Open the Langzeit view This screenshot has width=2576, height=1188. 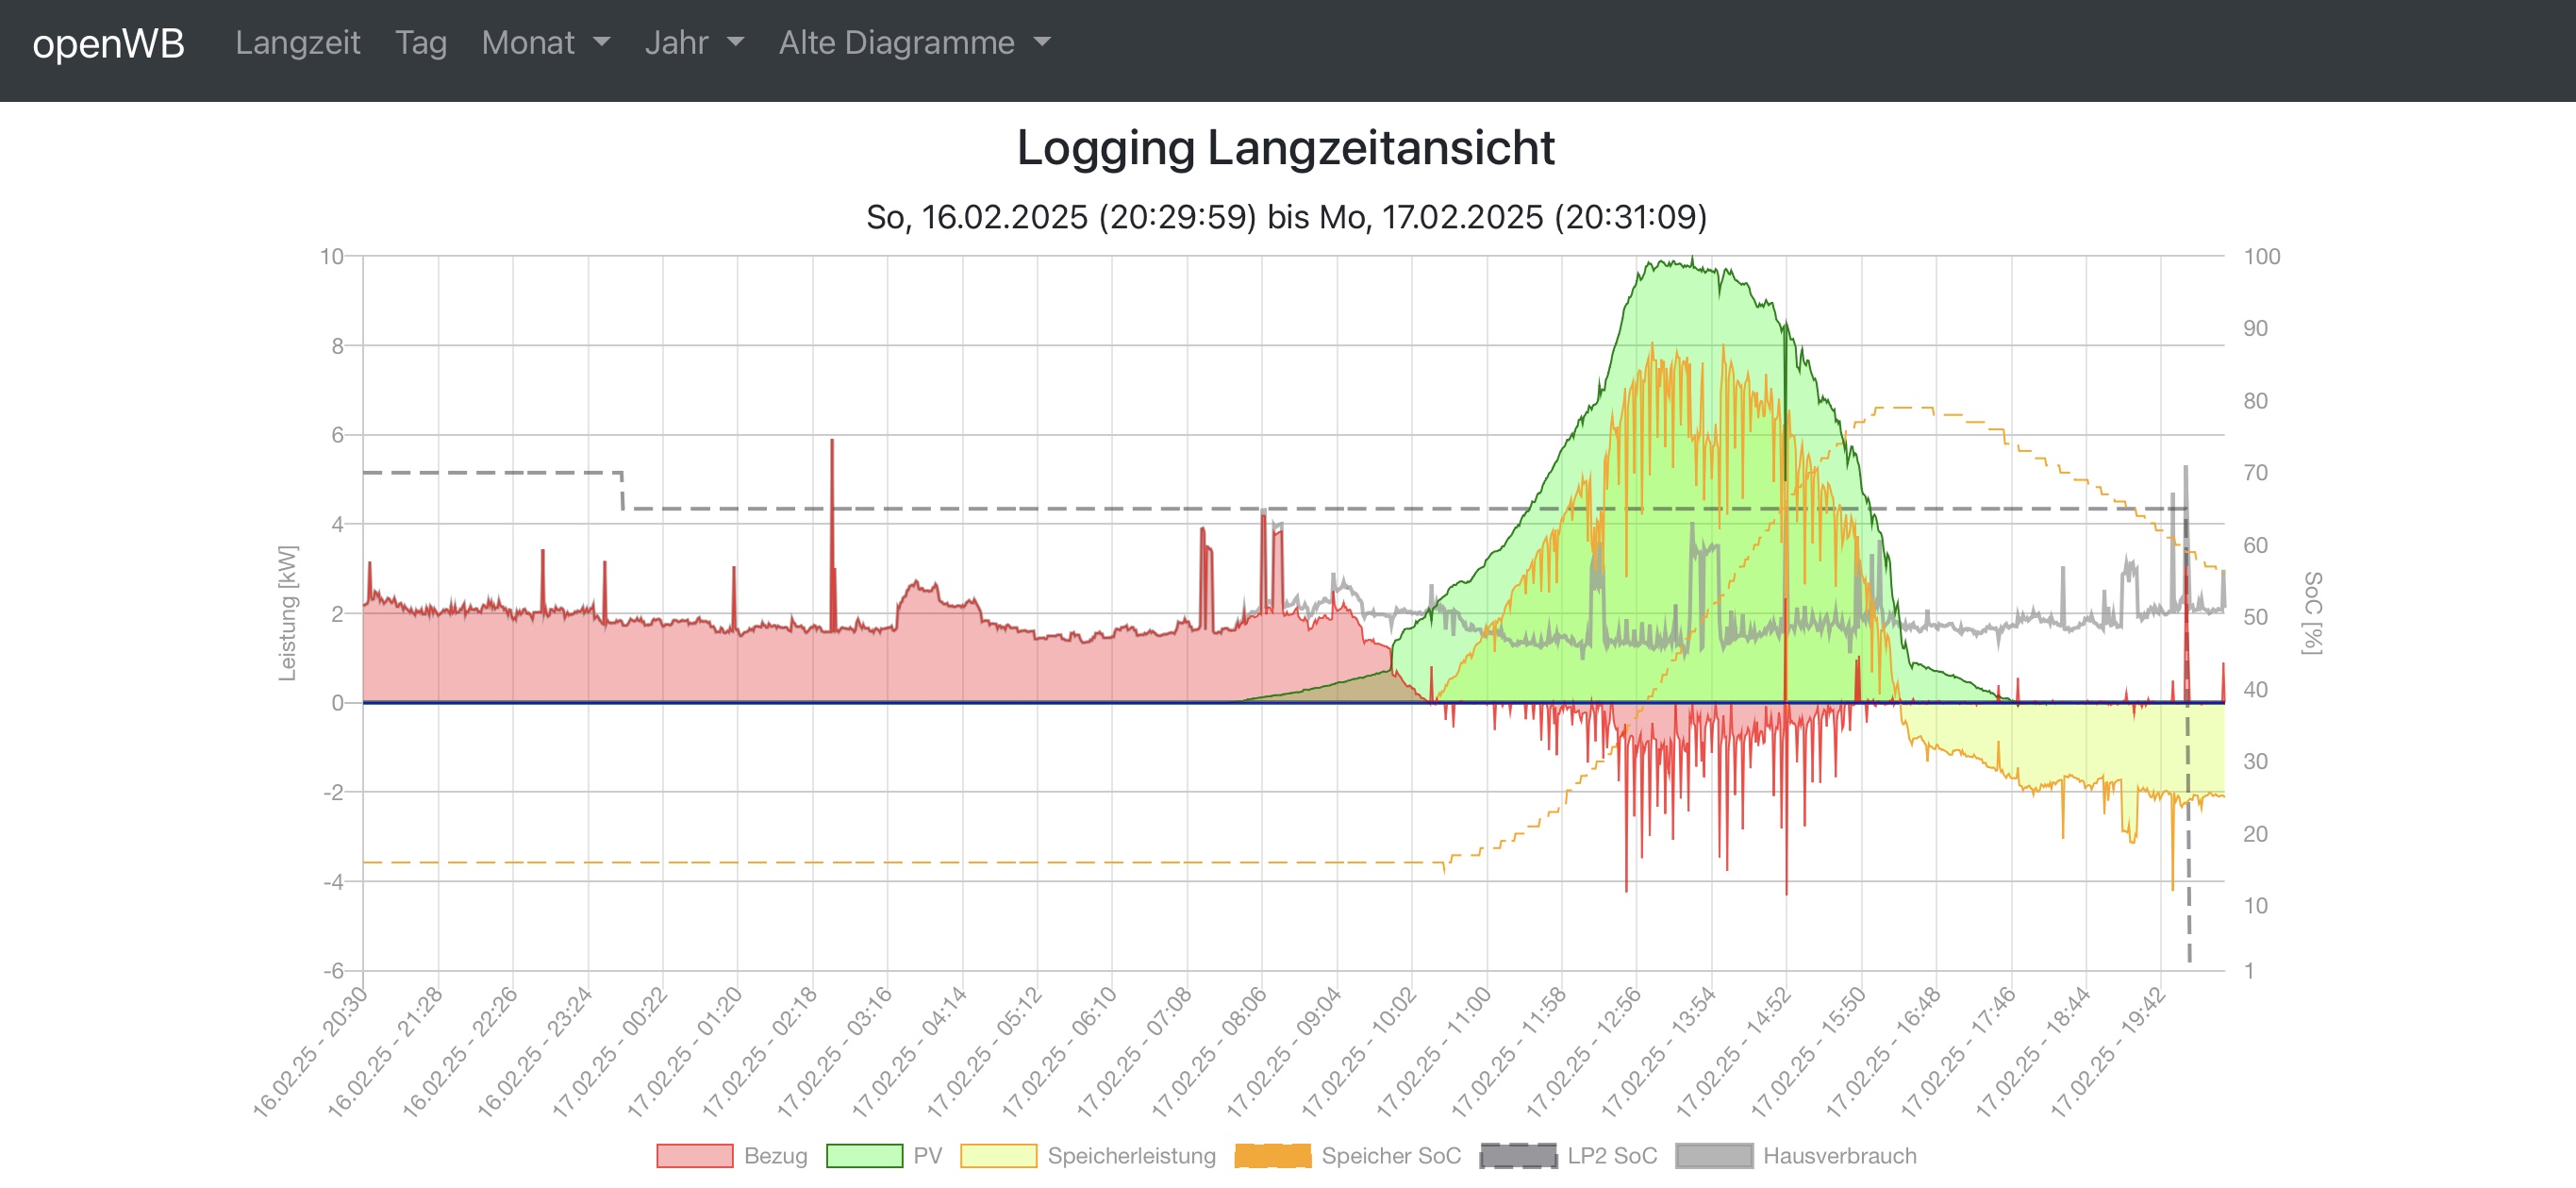pos(297,43)
